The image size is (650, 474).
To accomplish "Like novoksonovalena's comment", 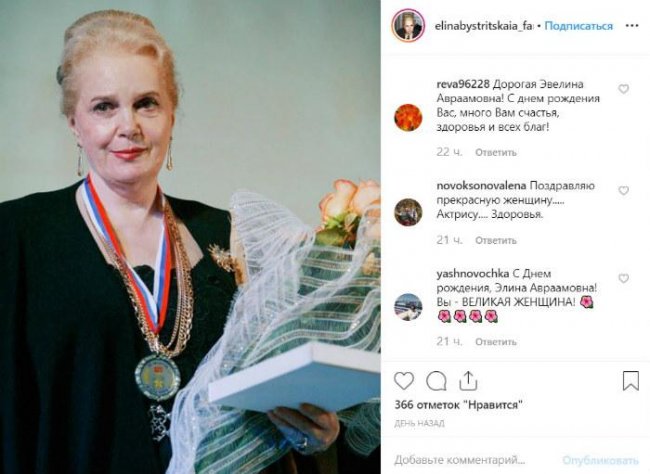I will 623,190.
